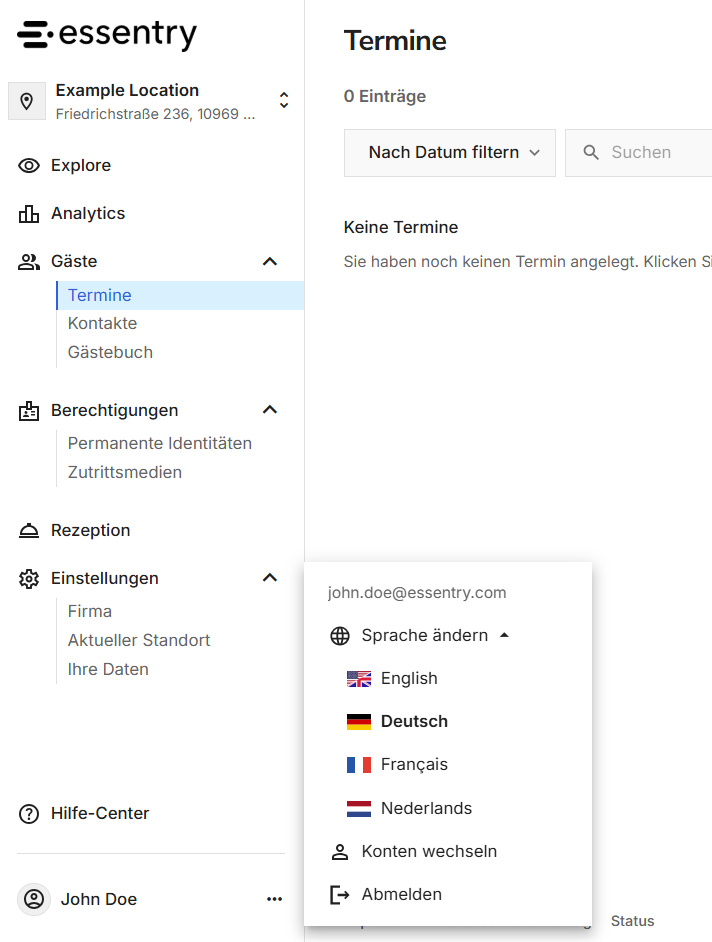This screenshot has height=942, width=712.
Task: Click the Hilfe-Center question mark icon
Action: 29,813
